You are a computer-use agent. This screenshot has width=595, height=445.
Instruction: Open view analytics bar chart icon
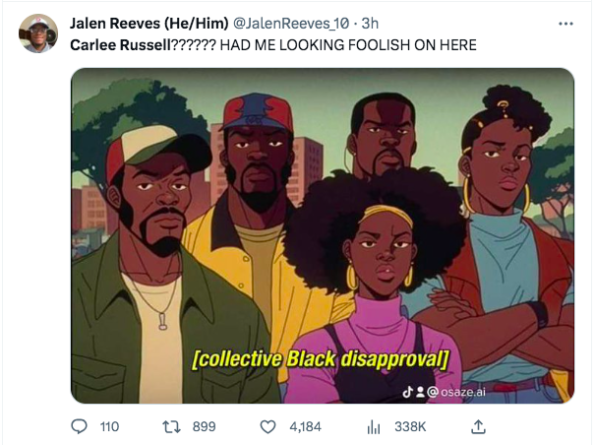click(373, 428)
